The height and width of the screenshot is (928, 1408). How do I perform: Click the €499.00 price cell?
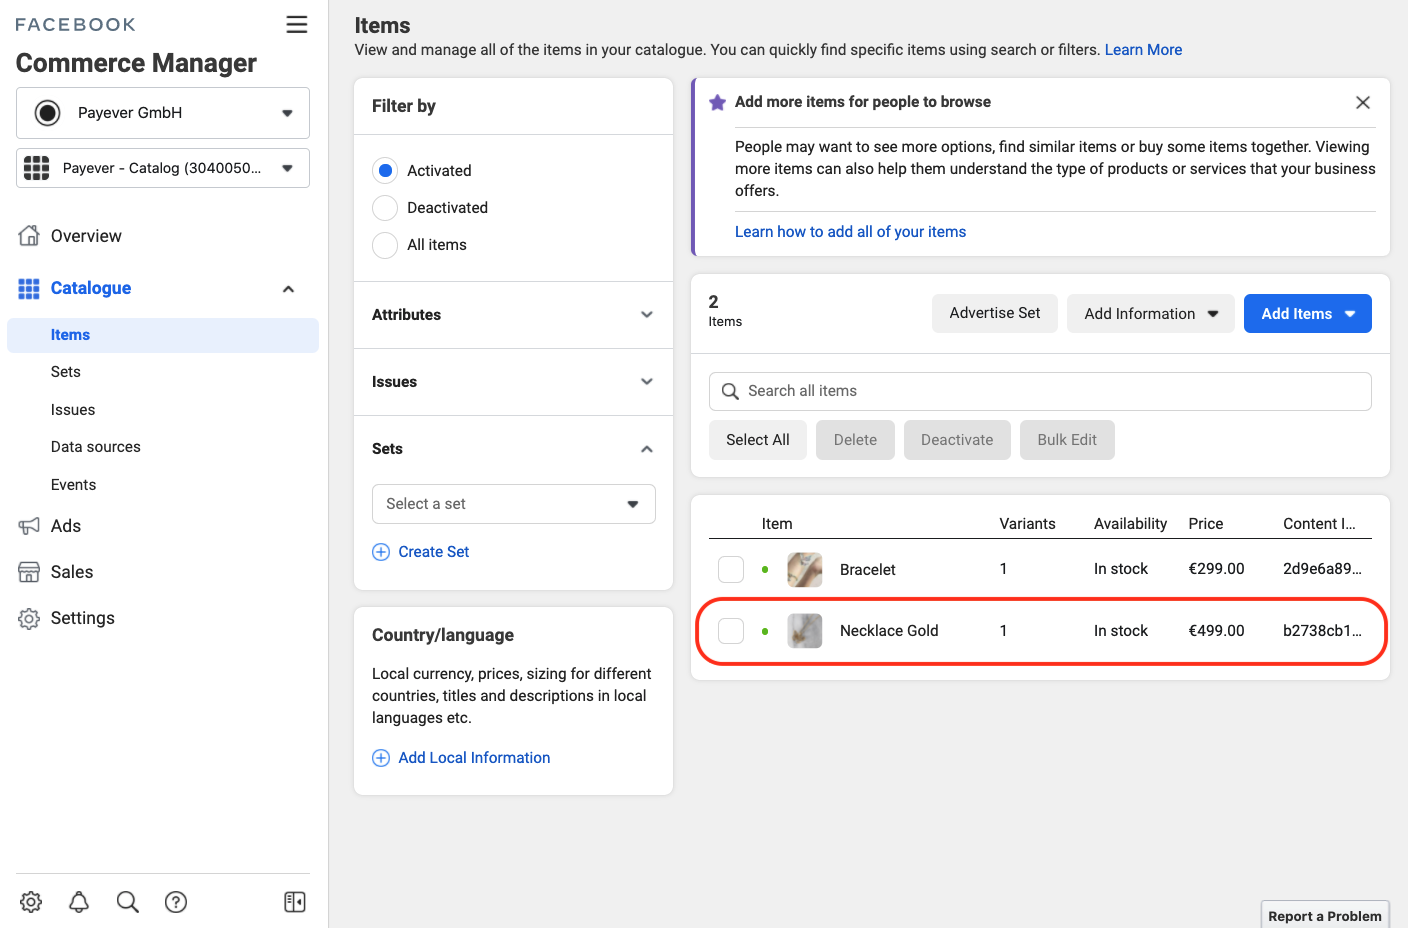point(1217,631)
